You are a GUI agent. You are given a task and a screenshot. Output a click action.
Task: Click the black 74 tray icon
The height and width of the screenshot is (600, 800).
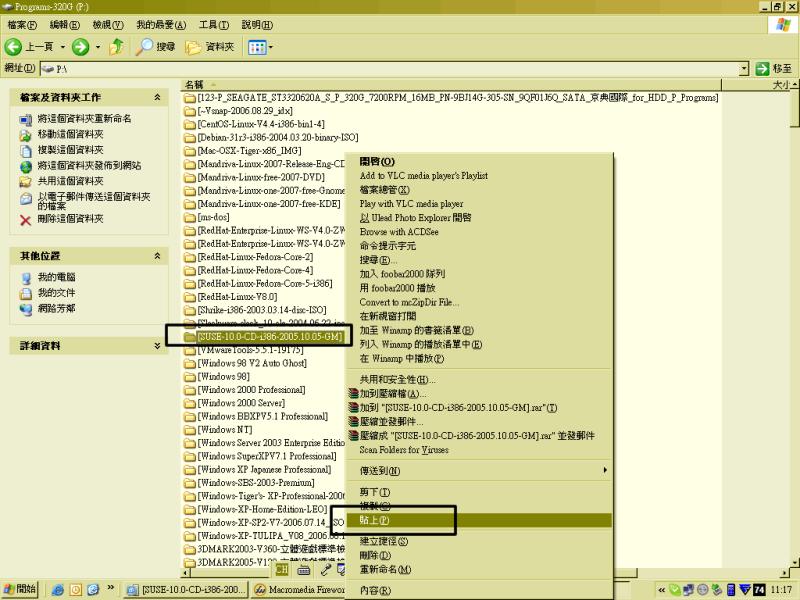[x=759, y=590]
